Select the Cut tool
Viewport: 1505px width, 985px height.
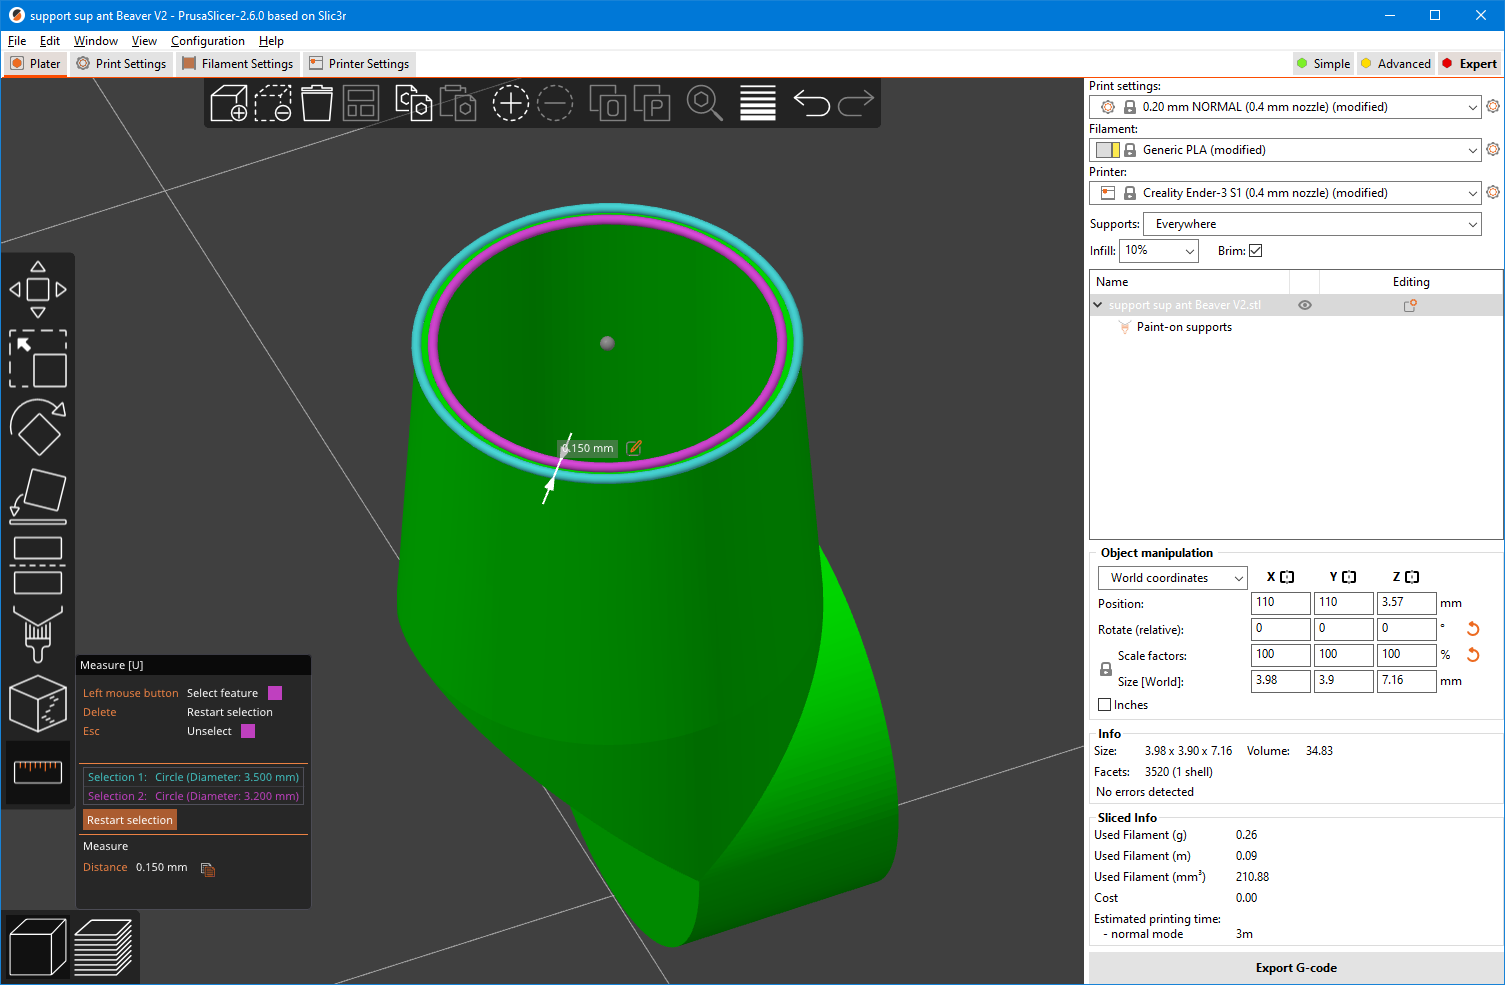tap(38, 565)
